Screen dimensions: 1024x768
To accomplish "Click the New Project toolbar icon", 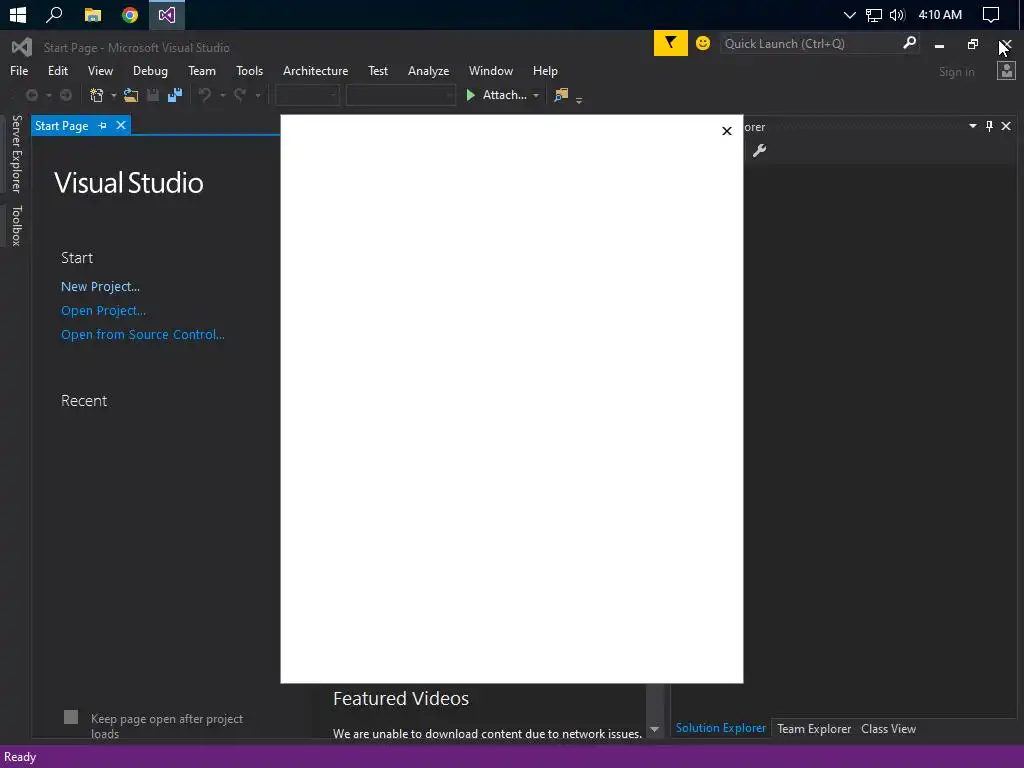I will click(97, 95).
